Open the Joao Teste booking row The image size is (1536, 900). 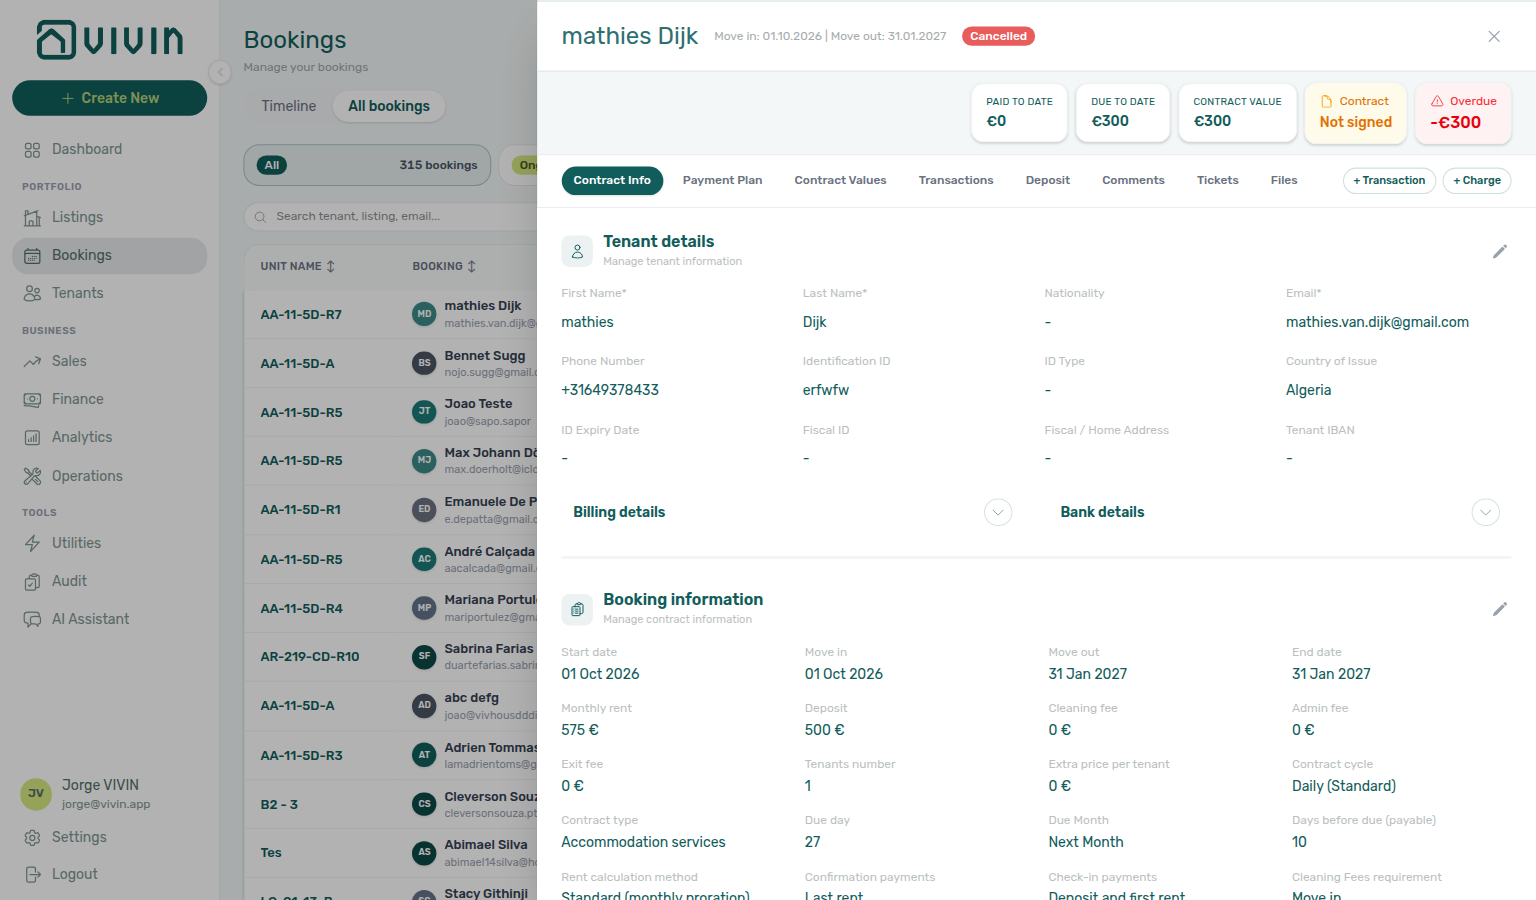[391, 412]
